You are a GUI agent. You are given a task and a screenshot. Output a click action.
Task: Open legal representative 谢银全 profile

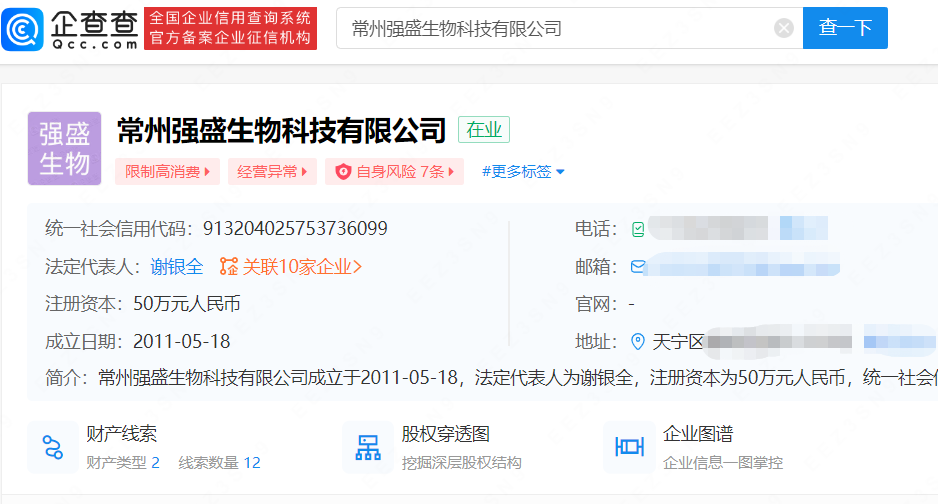[x=176, y=267]
